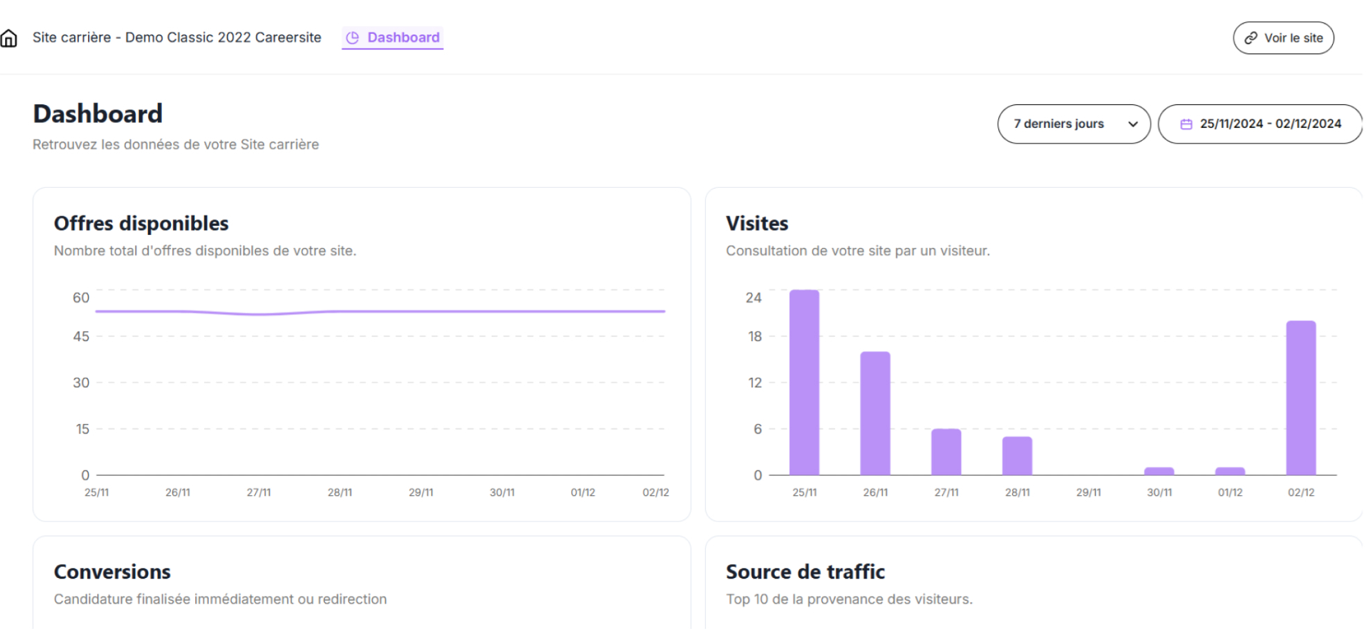This screenshot has height=632, width=1366.
Task: Open Site carrière - Demo Classic 2022 Careersite breadcrumb
Action: pyautogui.click(x=177, y=38)
